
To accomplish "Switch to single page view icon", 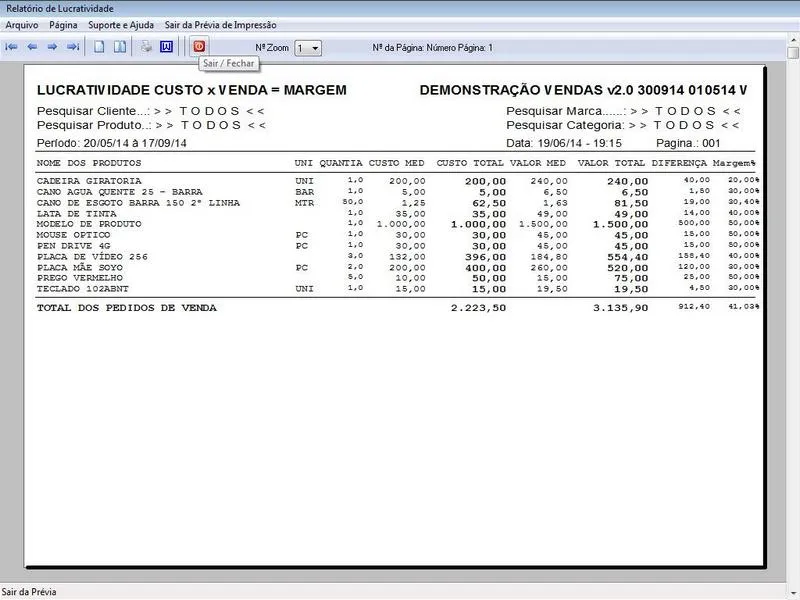I will point(99,47).
